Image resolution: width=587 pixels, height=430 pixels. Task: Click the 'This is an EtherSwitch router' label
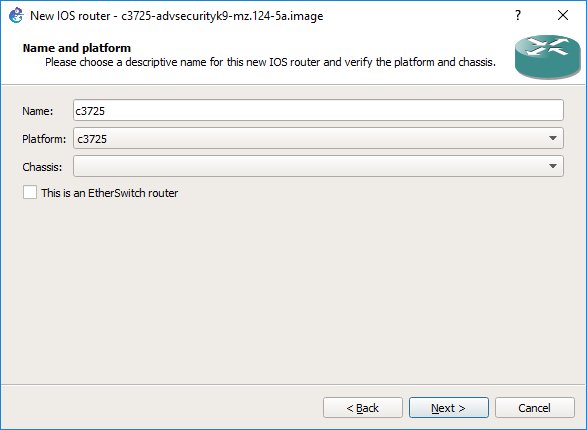(109, 193)
